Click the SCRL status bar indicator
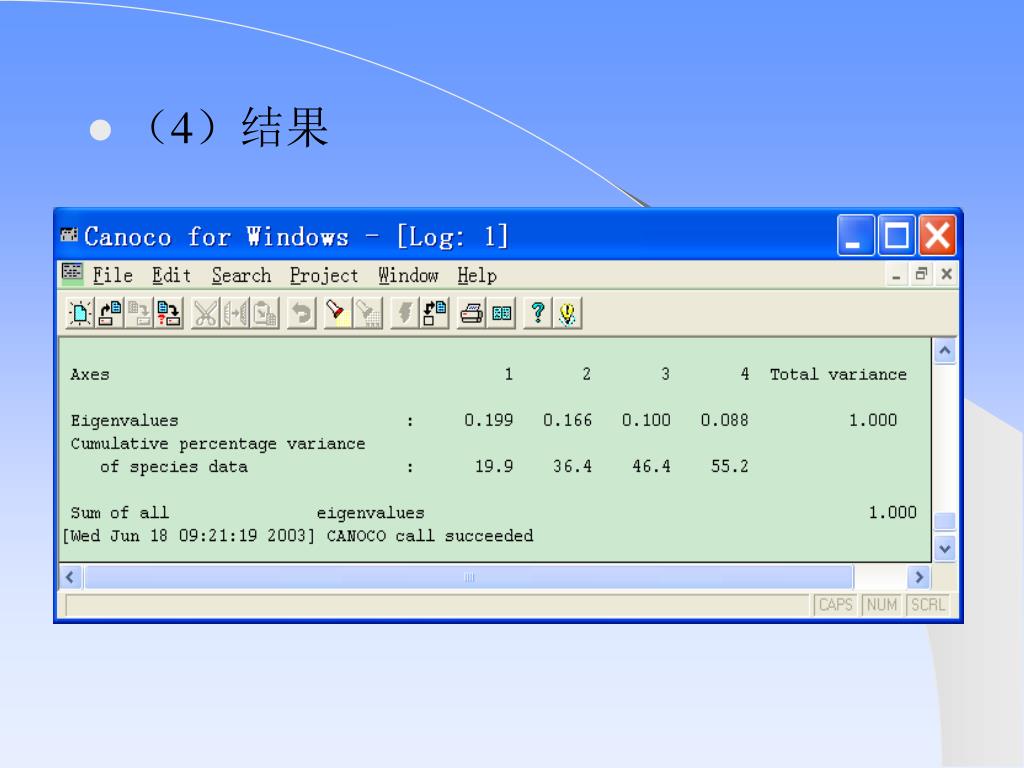Image resolution: width=1024 pixels, height=768 pixels. tap(927, 605)
